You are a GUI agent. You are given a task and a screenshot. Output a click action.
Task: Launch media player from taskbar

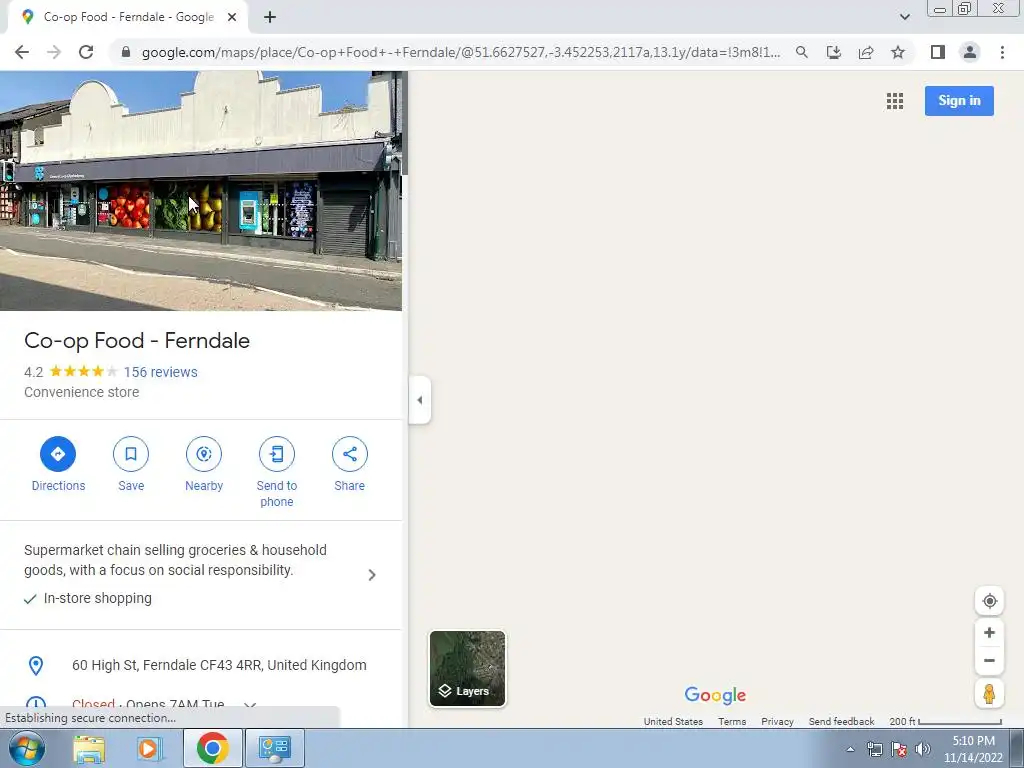150,748
